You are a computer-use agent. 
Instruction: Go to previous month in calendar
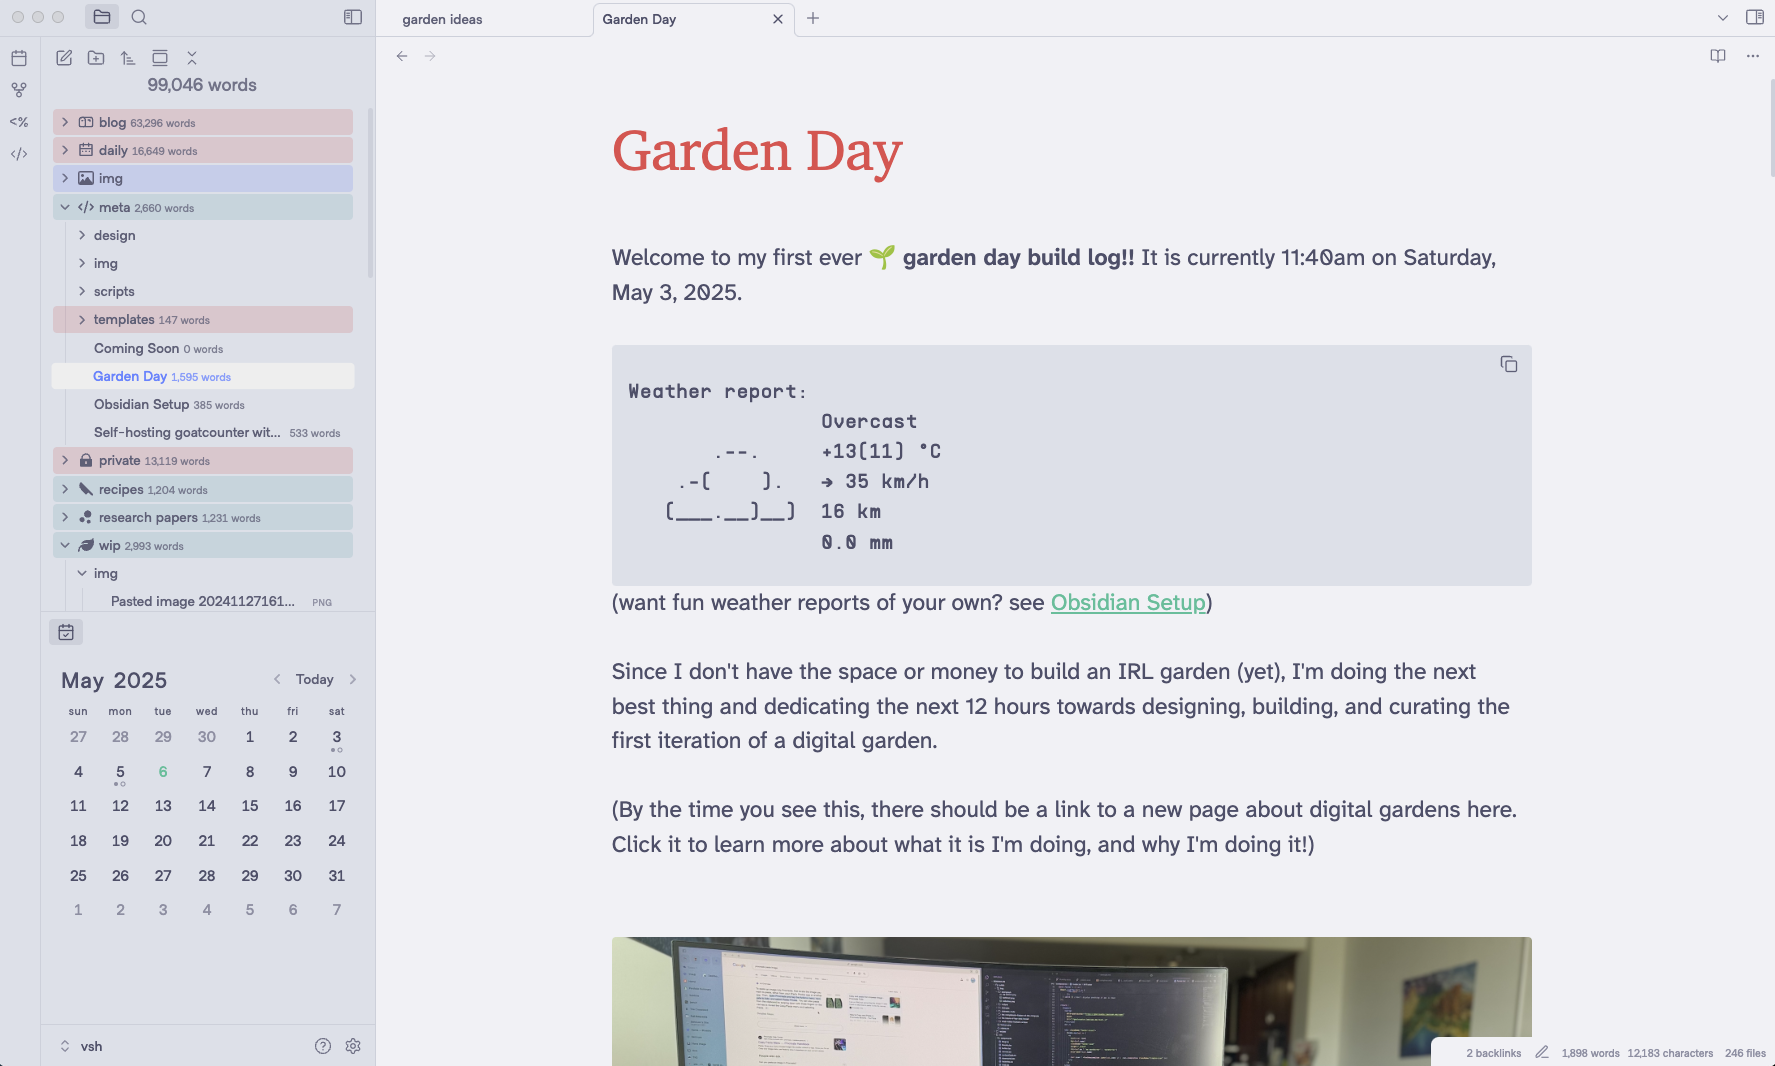coord(277,679)
